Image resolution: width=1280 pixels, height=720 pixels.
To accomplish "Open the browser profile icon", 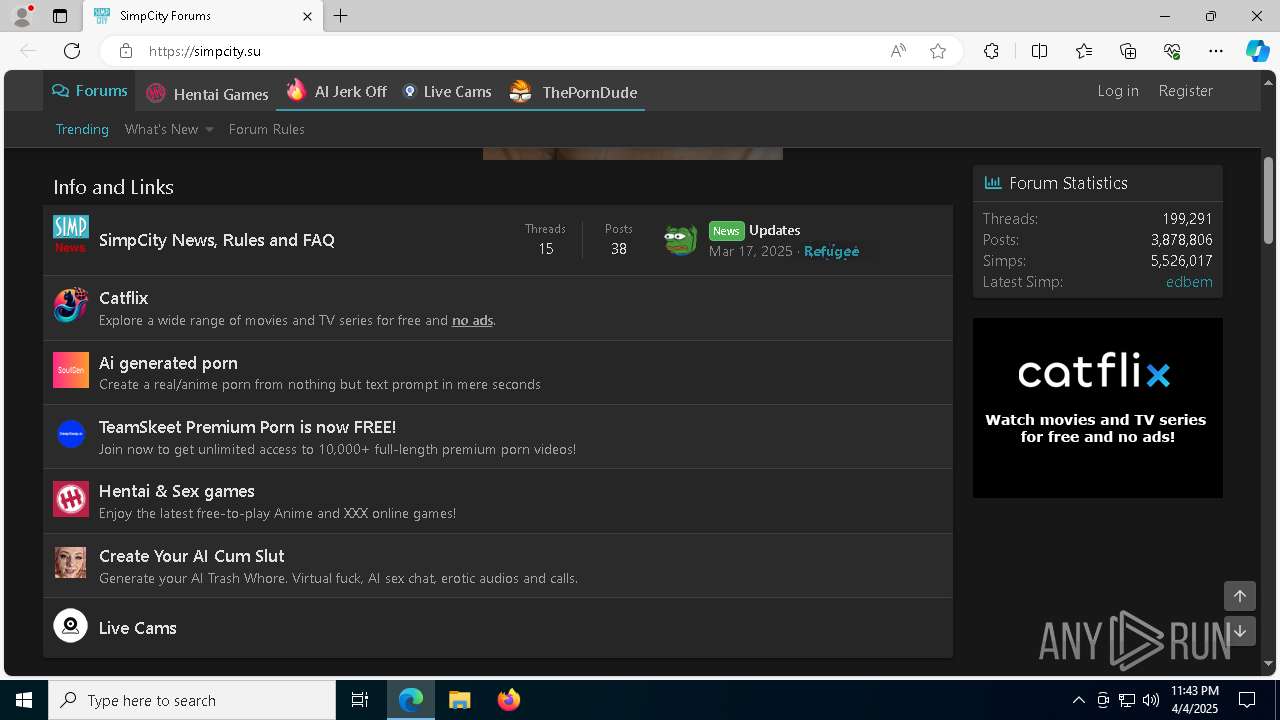I will click(22, 16).
